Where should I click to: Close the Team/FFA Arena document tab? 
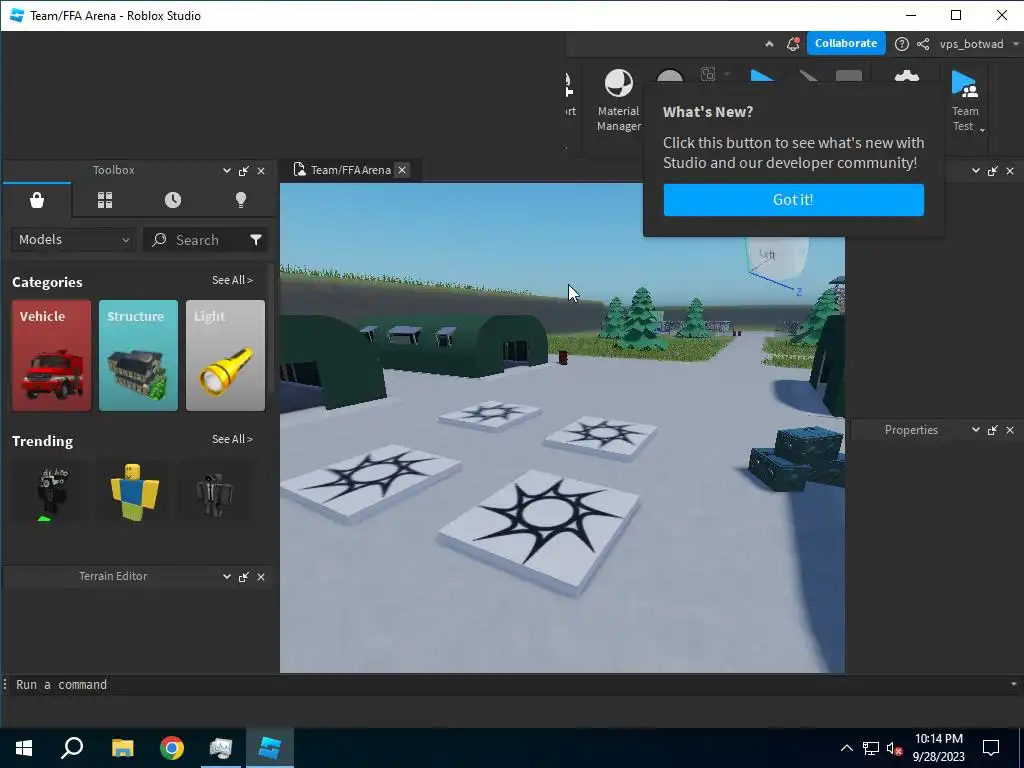(x=402, y=170)
